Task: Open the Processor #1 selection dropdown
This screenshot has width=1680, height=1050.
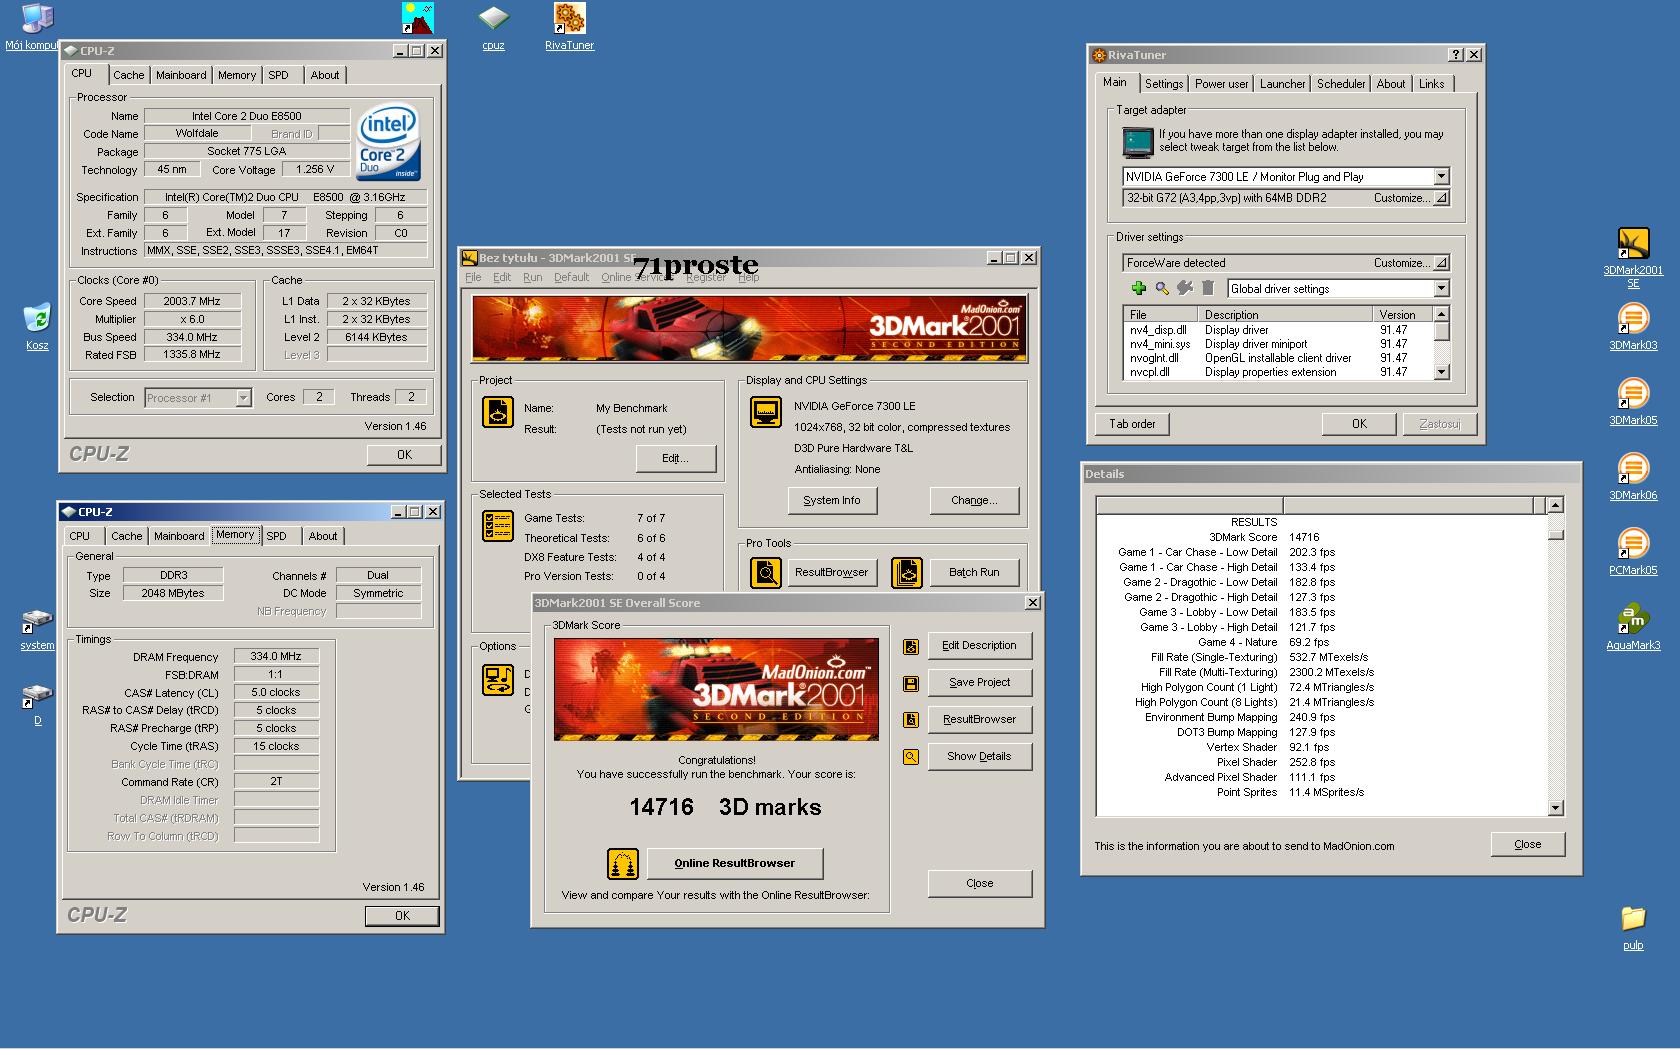Action: pos(242,398)
